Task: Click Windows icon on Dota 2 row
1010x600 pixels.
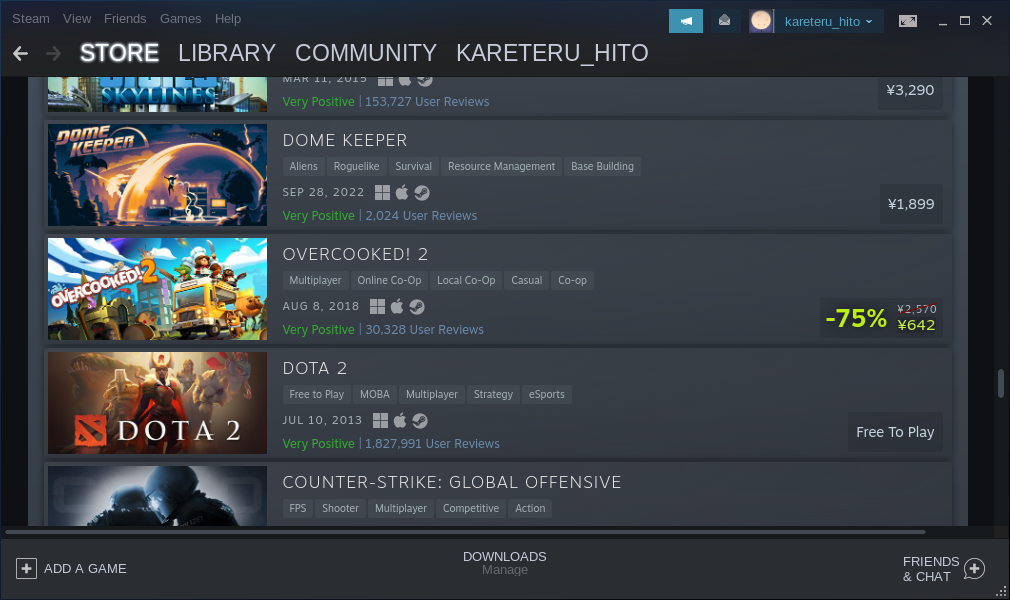Action: point(381,421)
